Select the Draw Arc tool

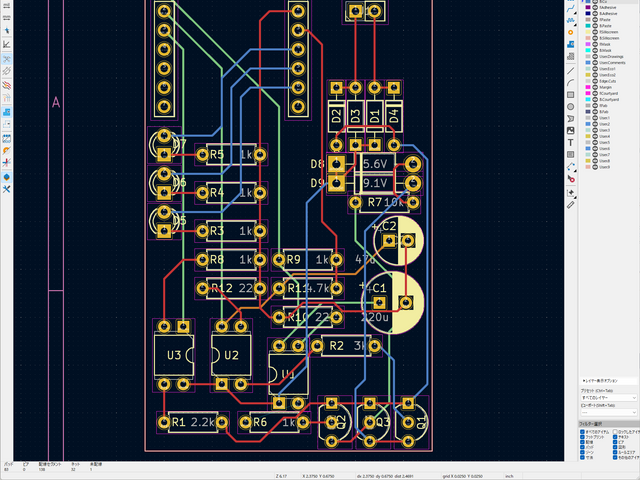tap(570, 82)
